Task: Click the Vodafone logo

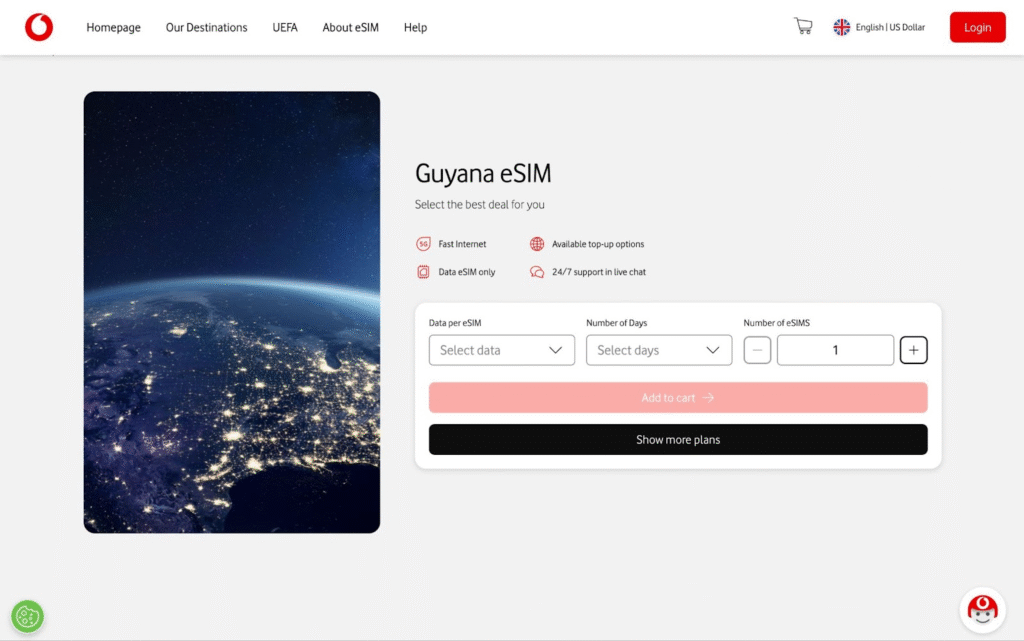Action: [38, 27]
